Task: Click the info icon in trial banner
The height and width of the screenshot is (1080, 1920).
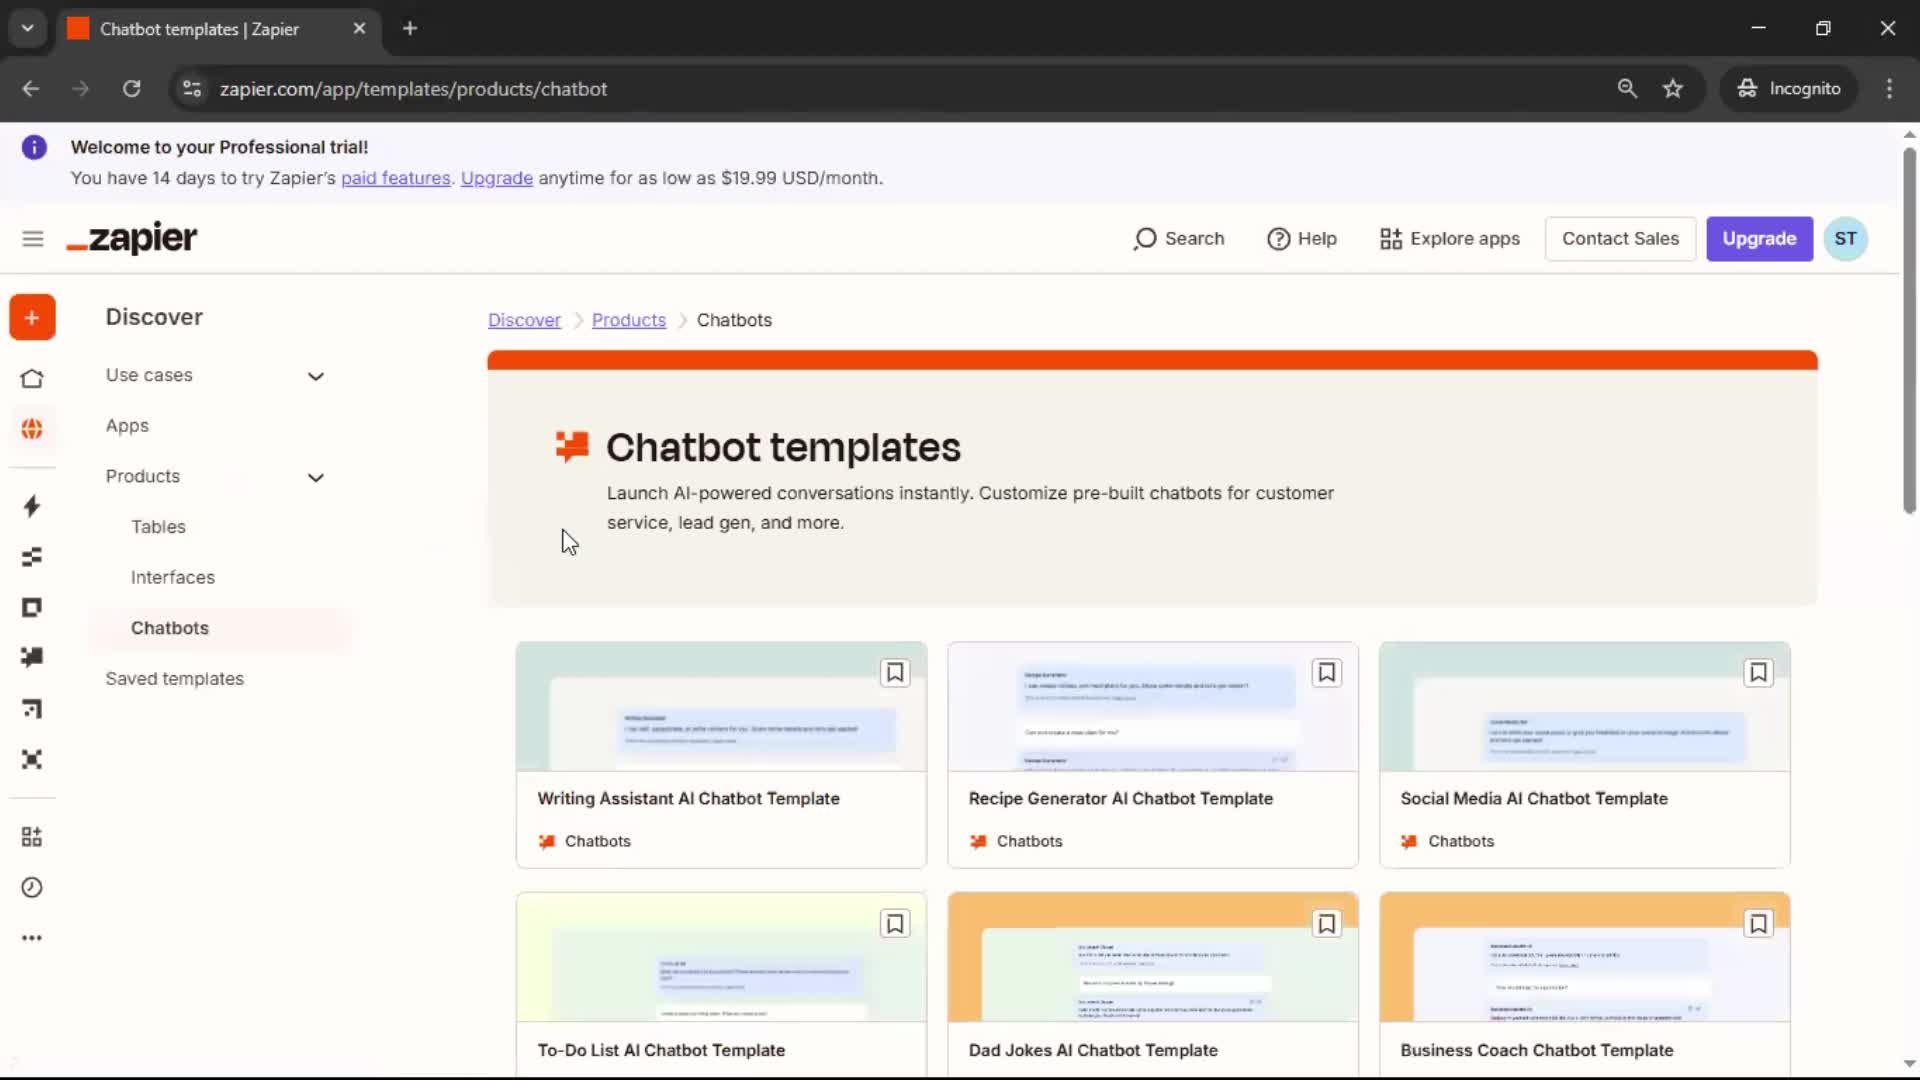Action: (x=34, y=148)
